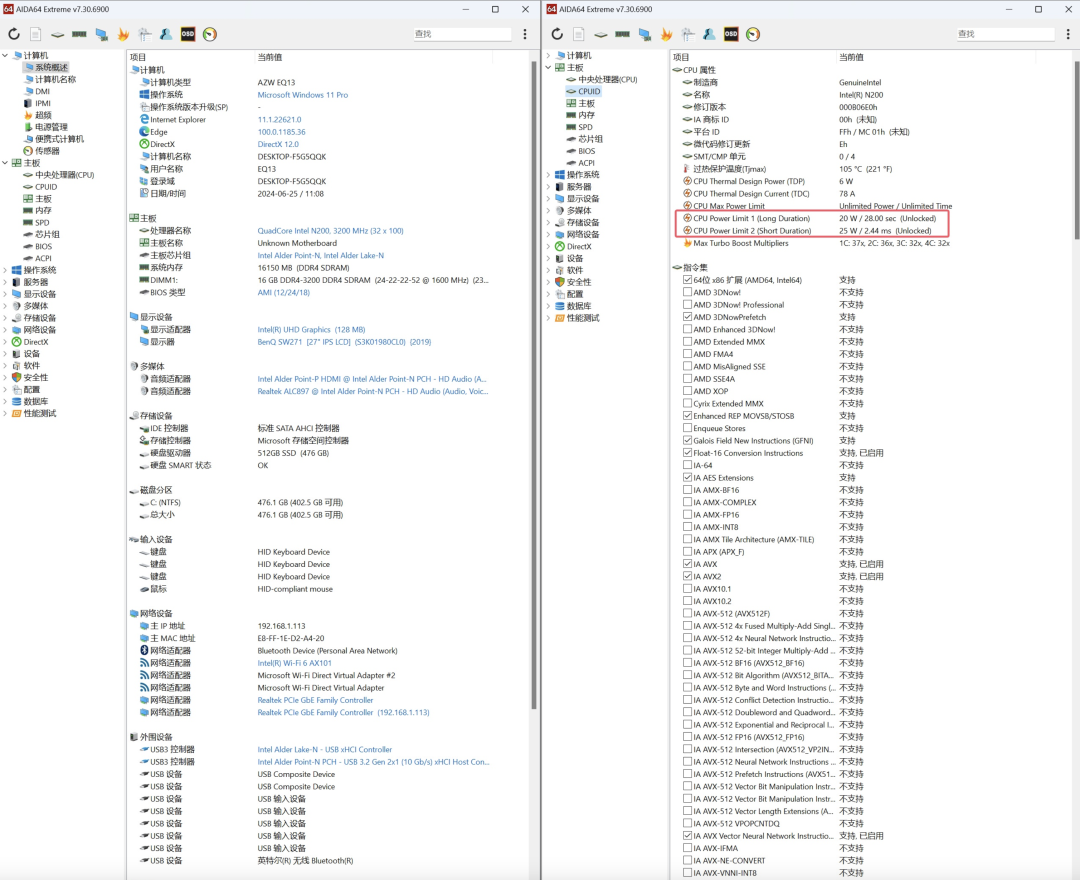1080x880 pixels.
Task: Click the OSD icon in the right window toolbar
Action: pos(731,34)
